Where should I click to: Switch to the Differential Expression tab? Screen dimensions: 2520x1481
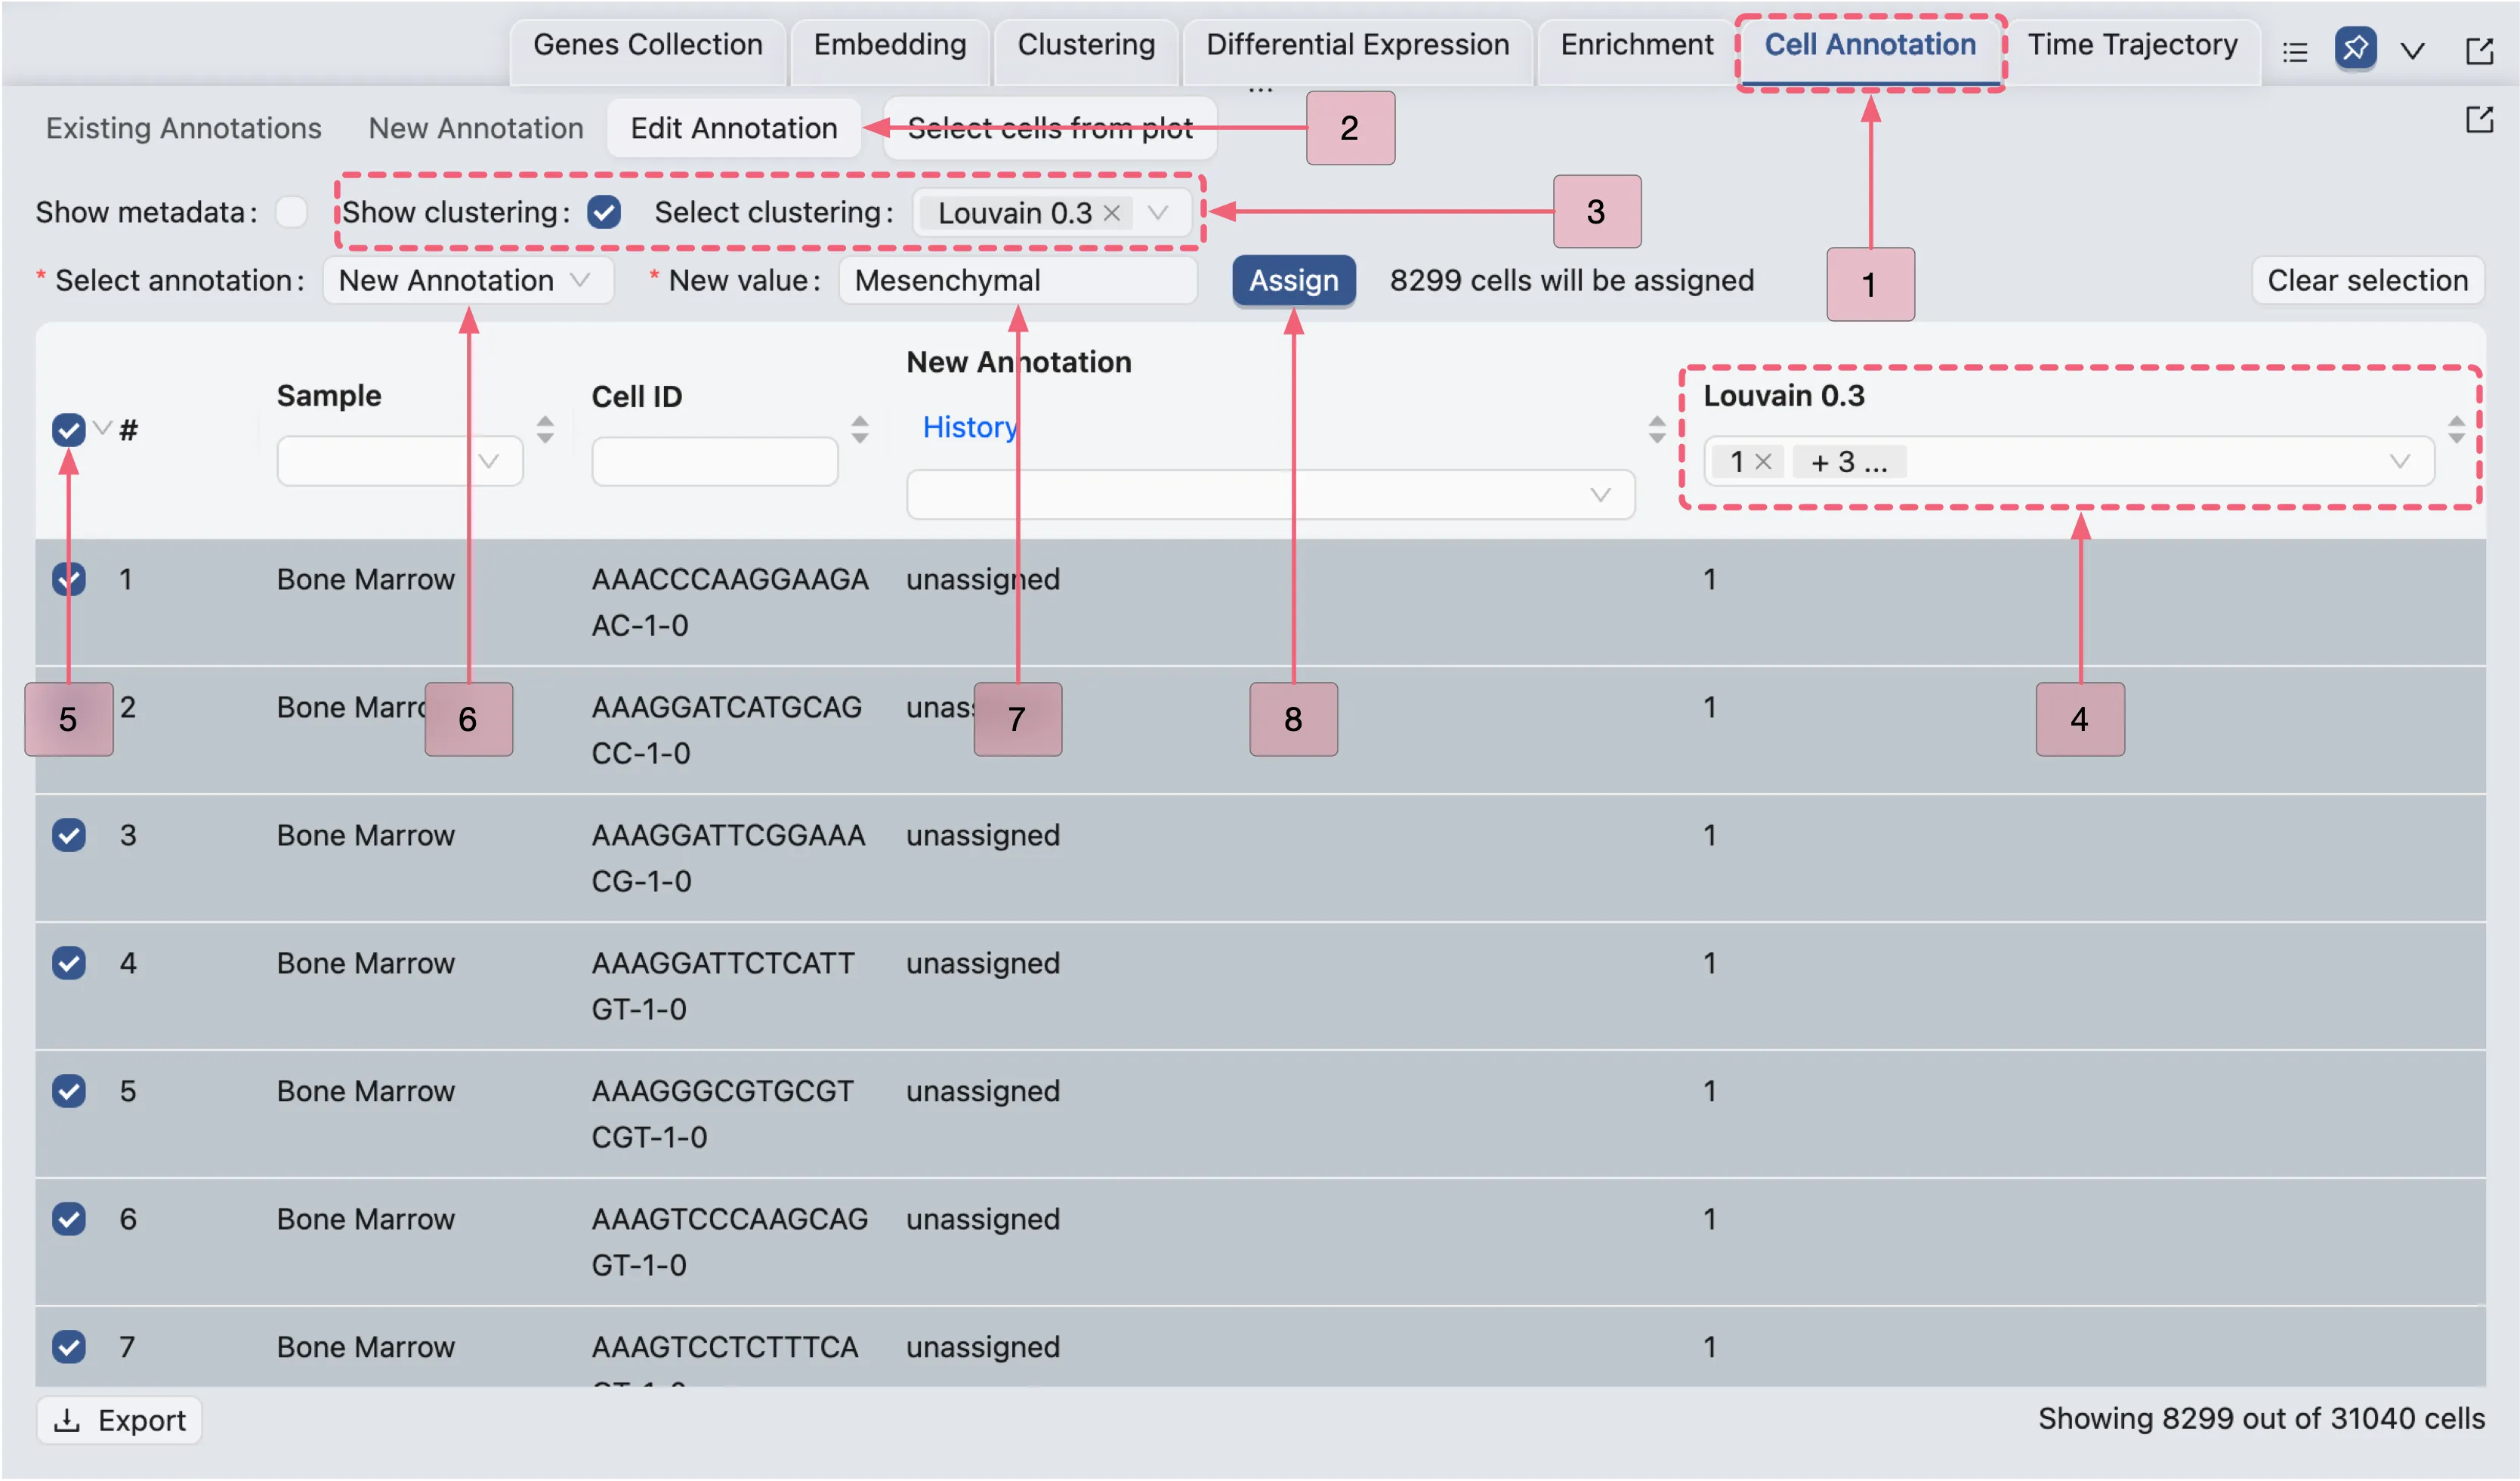coord(1357,44)
